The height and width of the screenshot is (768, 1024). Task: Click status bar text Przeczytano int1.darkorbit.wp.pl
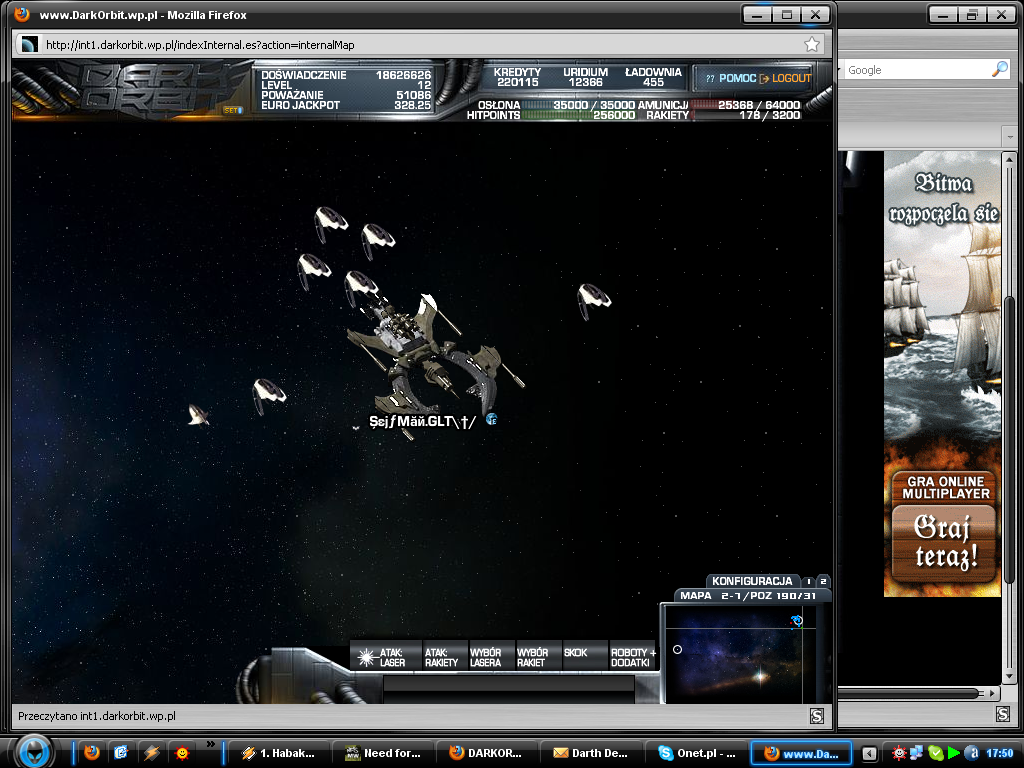pos(97,716)
